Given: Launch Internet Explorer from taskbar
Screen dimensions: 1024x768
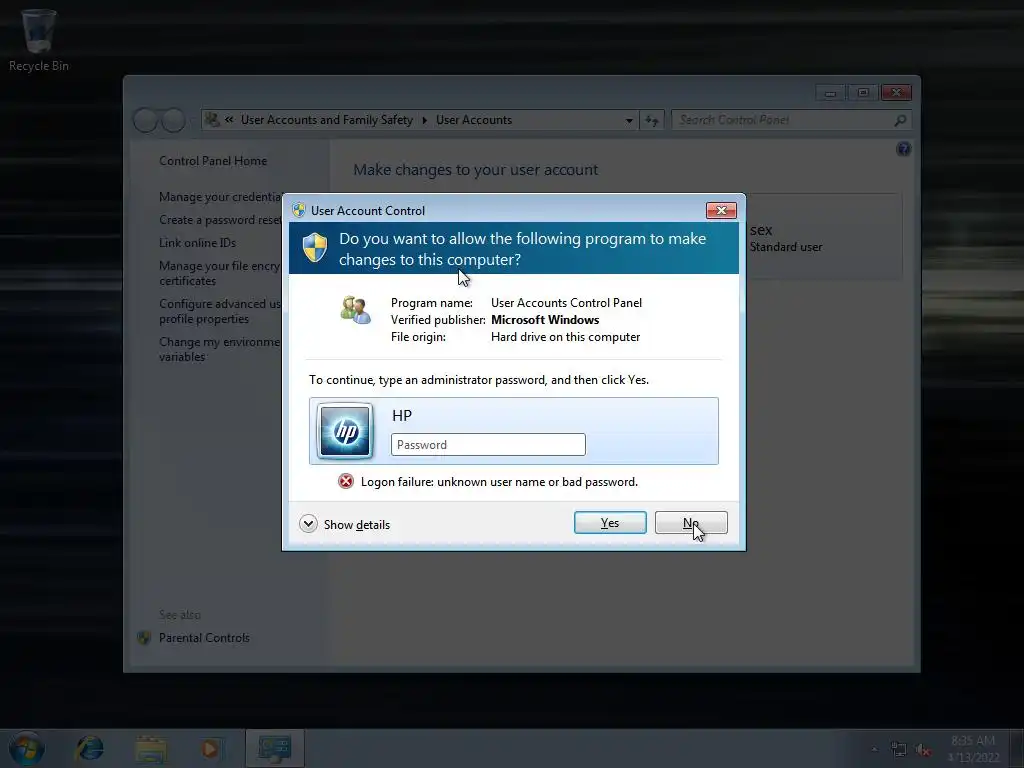Looking at the screenshot, I should pos(89,748).
